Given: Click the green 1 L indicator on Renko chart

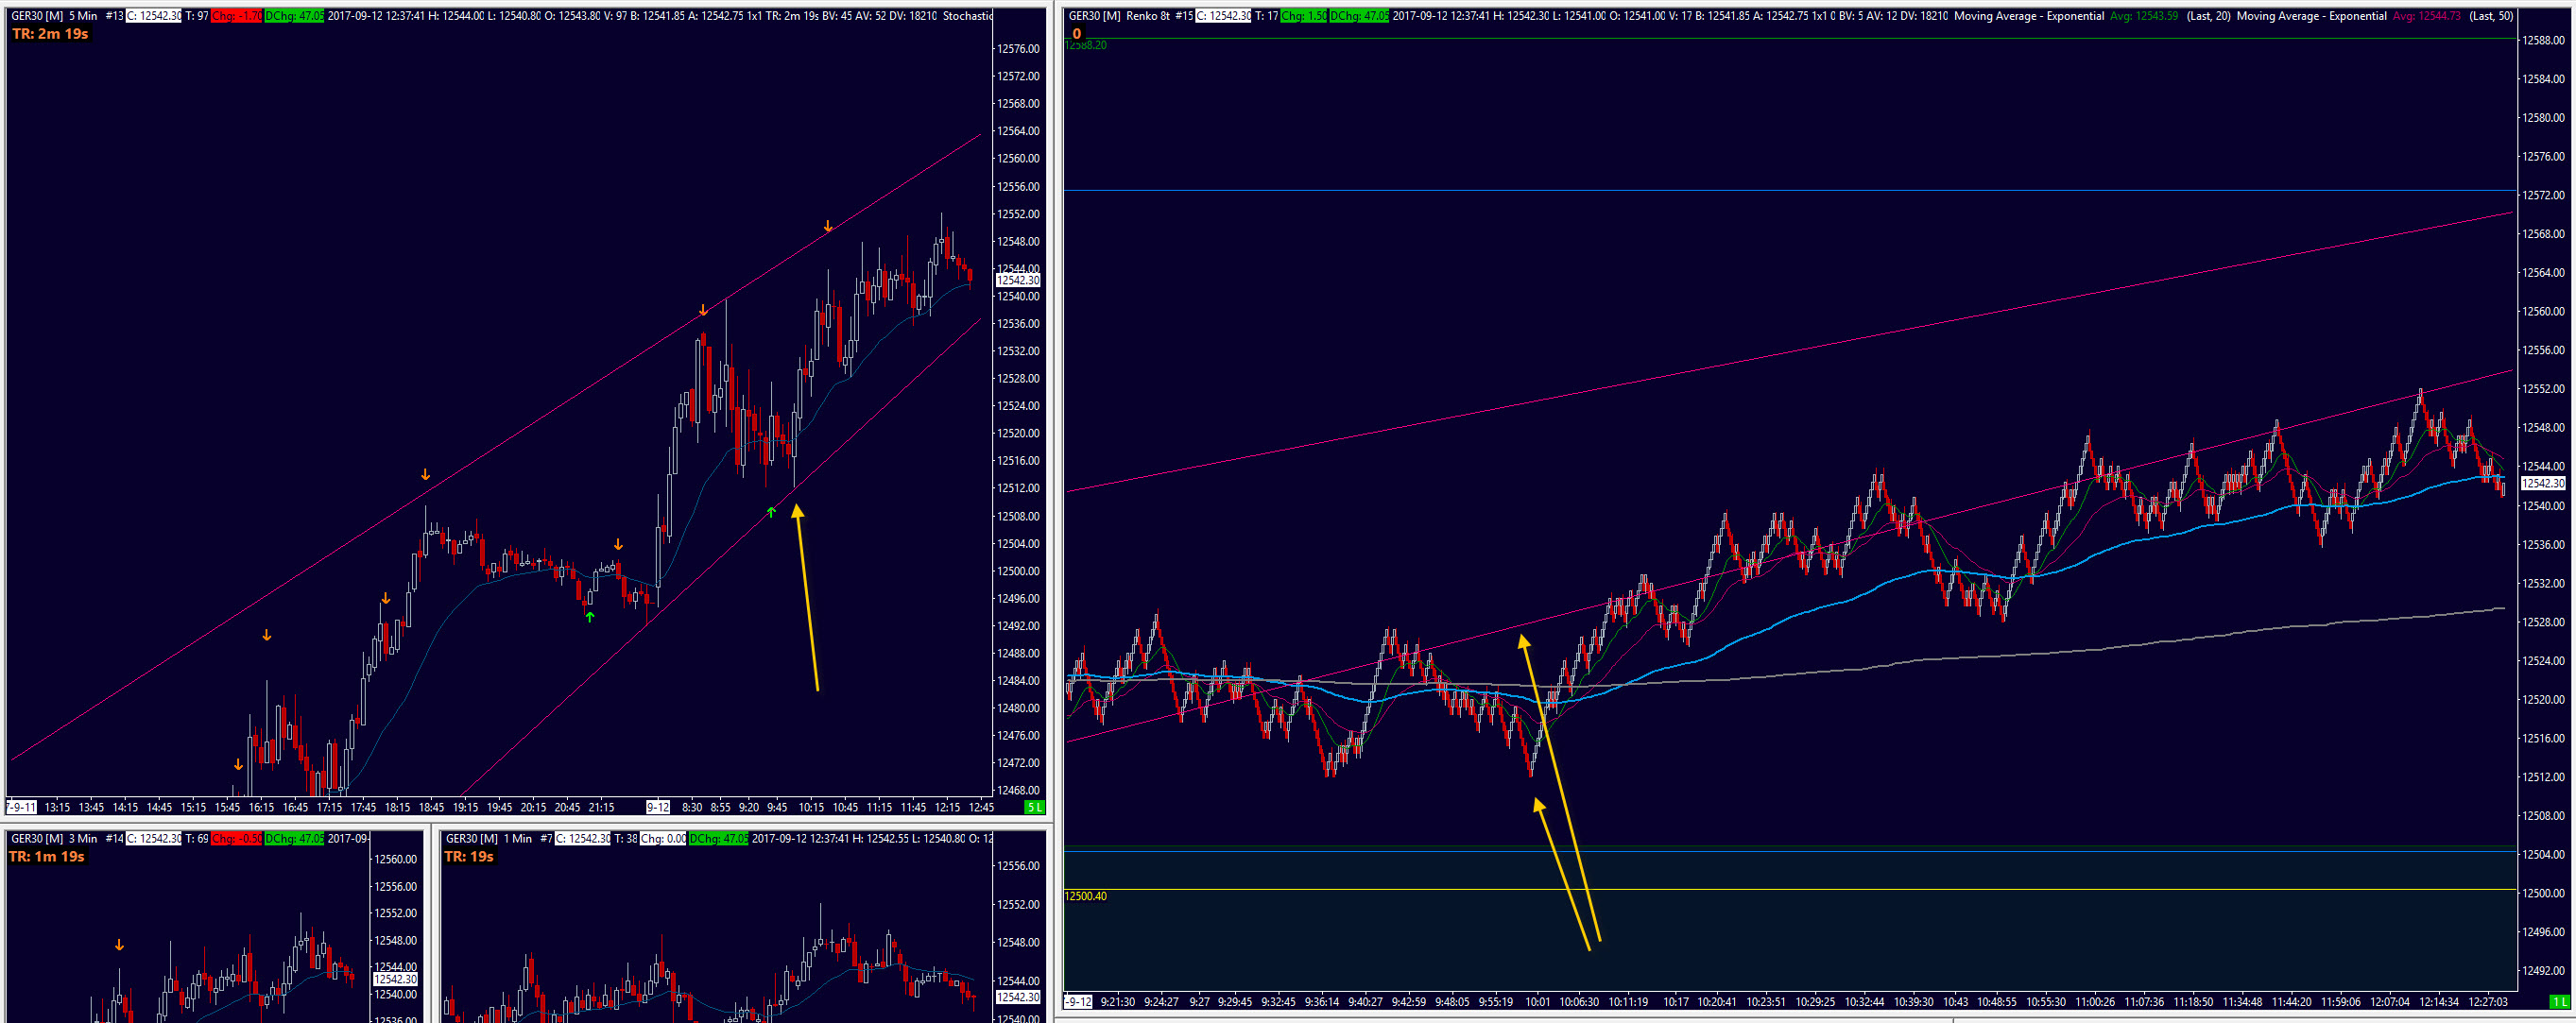Looking at the screenshot, I should (x=2559, y=1001).
